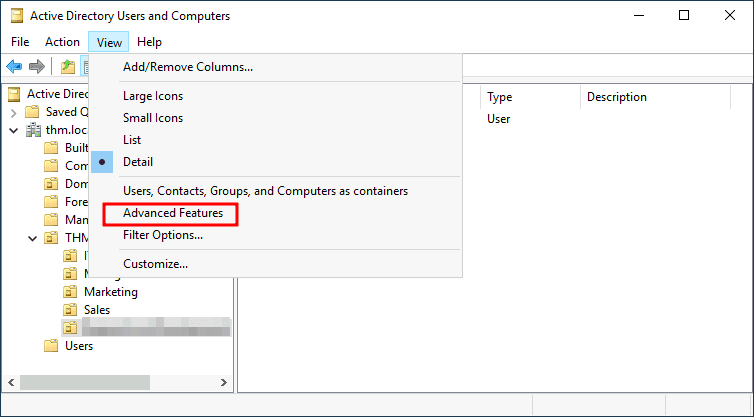
Task: Choose Add/Remove Columns menu entry
Action: 187,68
